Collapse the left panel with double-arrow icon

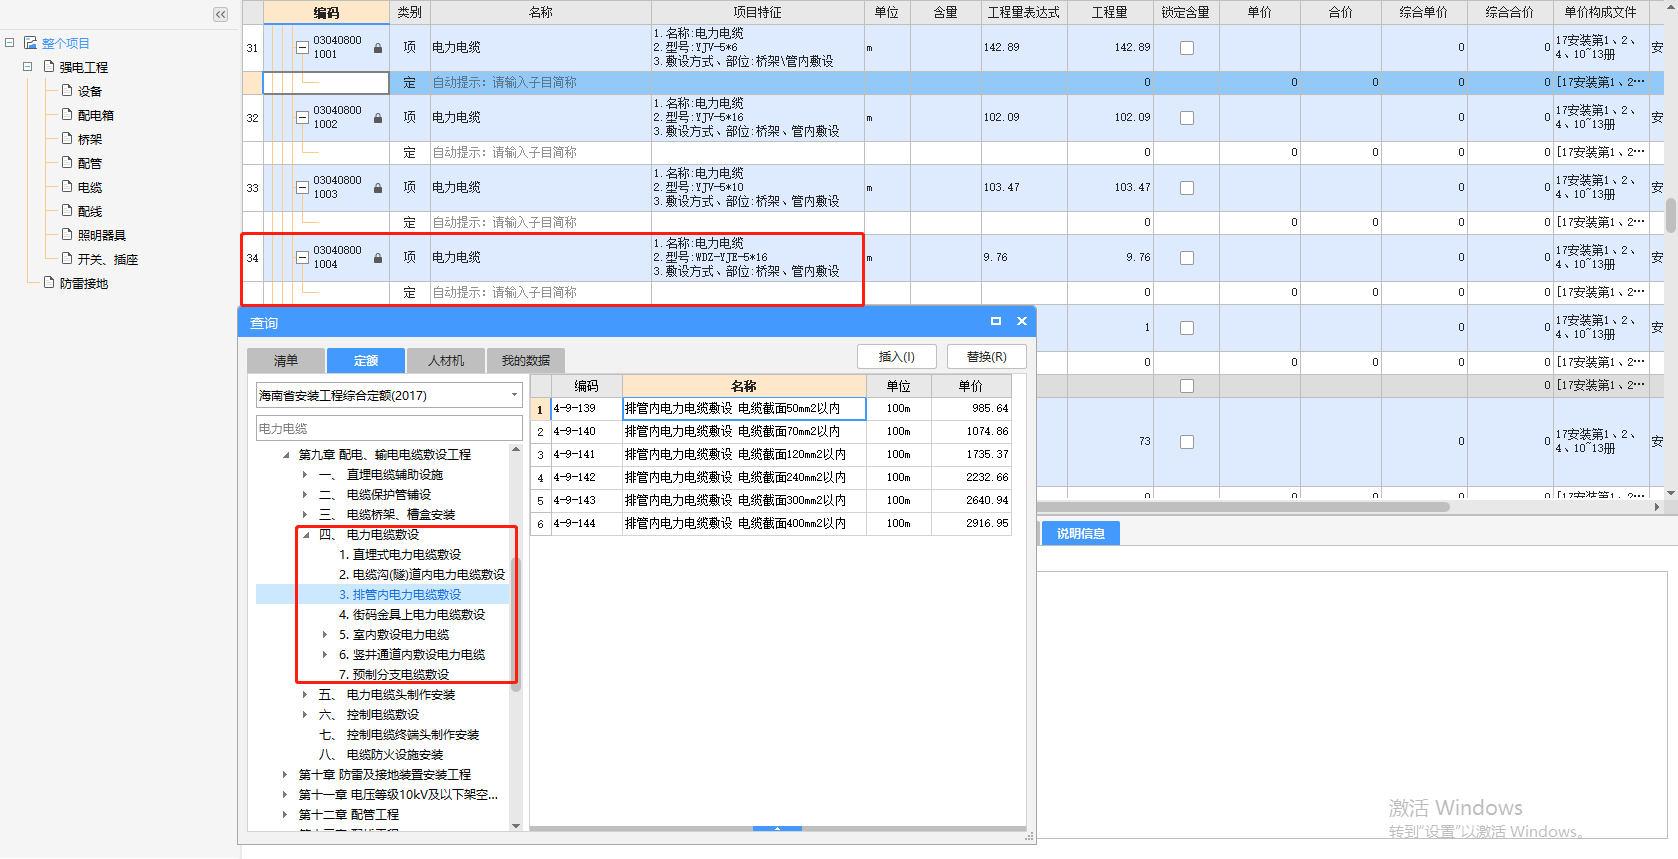tap(220, 14)
